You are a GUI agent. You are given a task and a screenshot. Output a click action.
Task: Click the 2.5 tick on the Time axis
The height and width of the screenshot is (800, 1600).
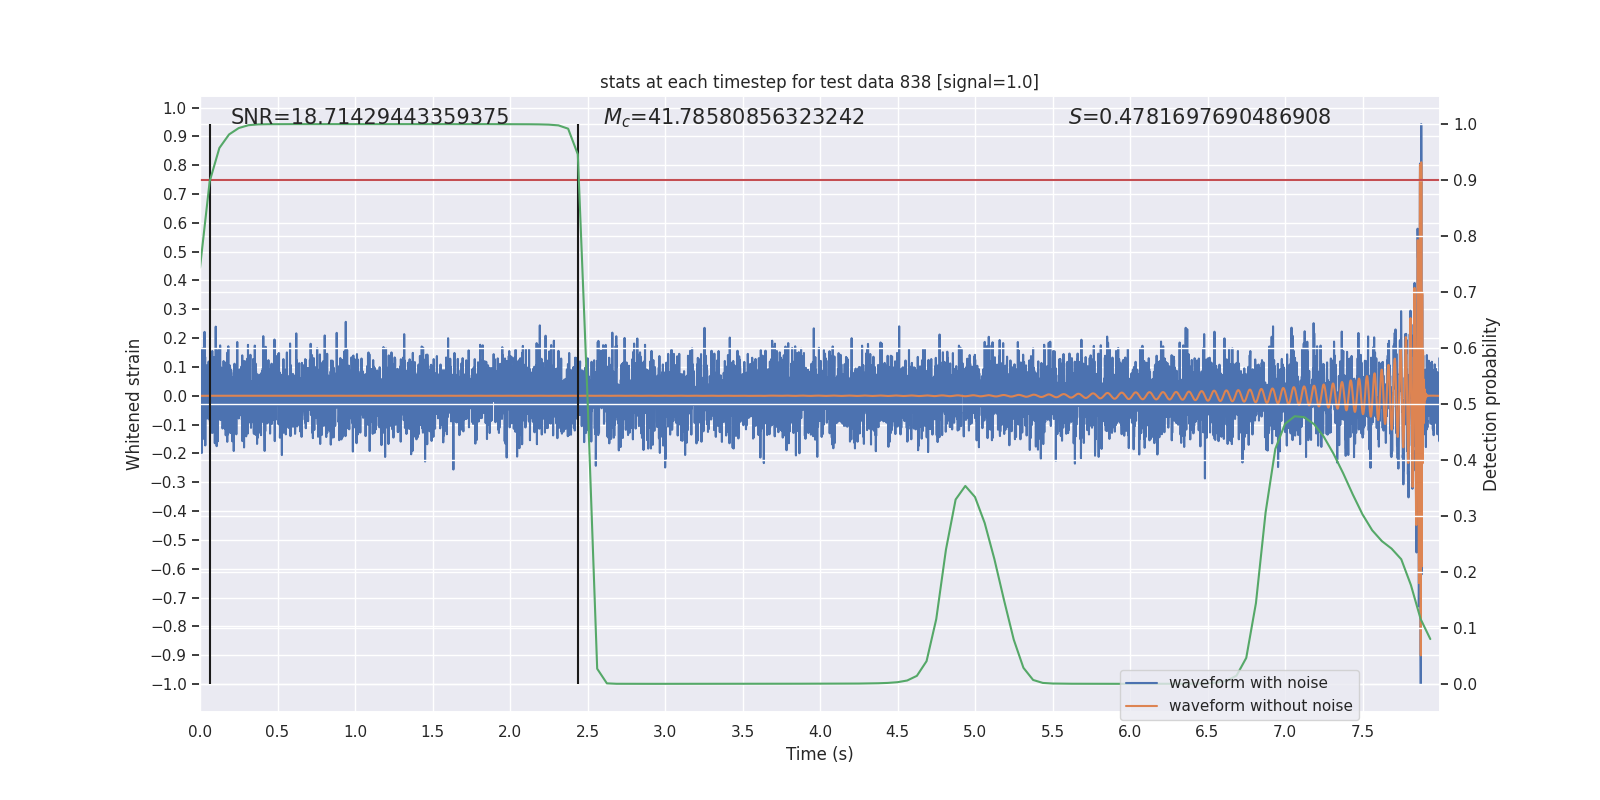pyautogui.click(x=587, y=731)
